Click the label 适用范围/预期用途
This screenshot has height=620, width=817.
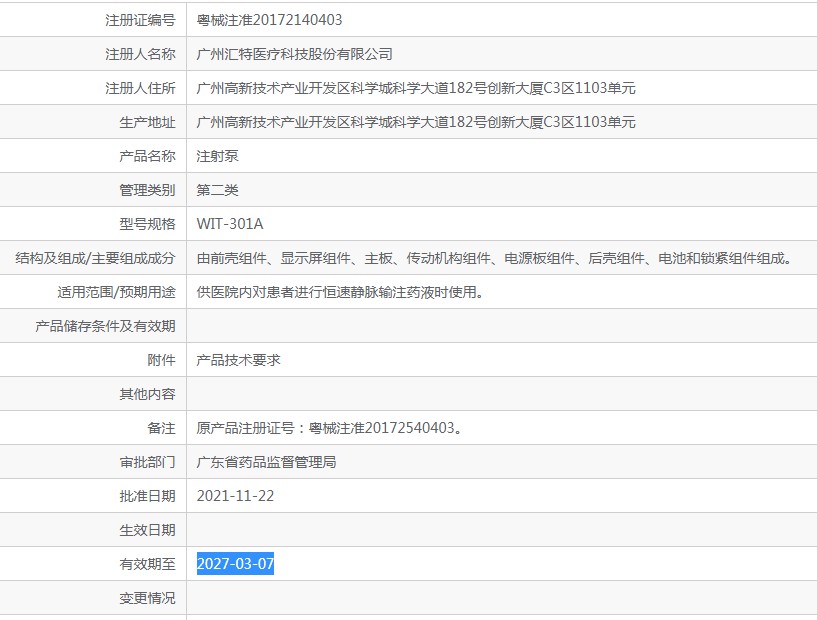click(x=116, y=292)
